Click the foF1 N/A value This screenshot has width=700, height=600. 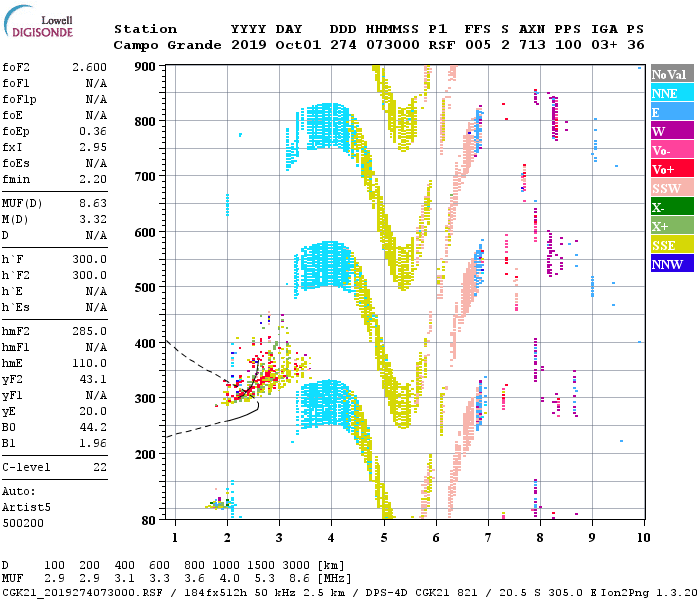(96, 83)
